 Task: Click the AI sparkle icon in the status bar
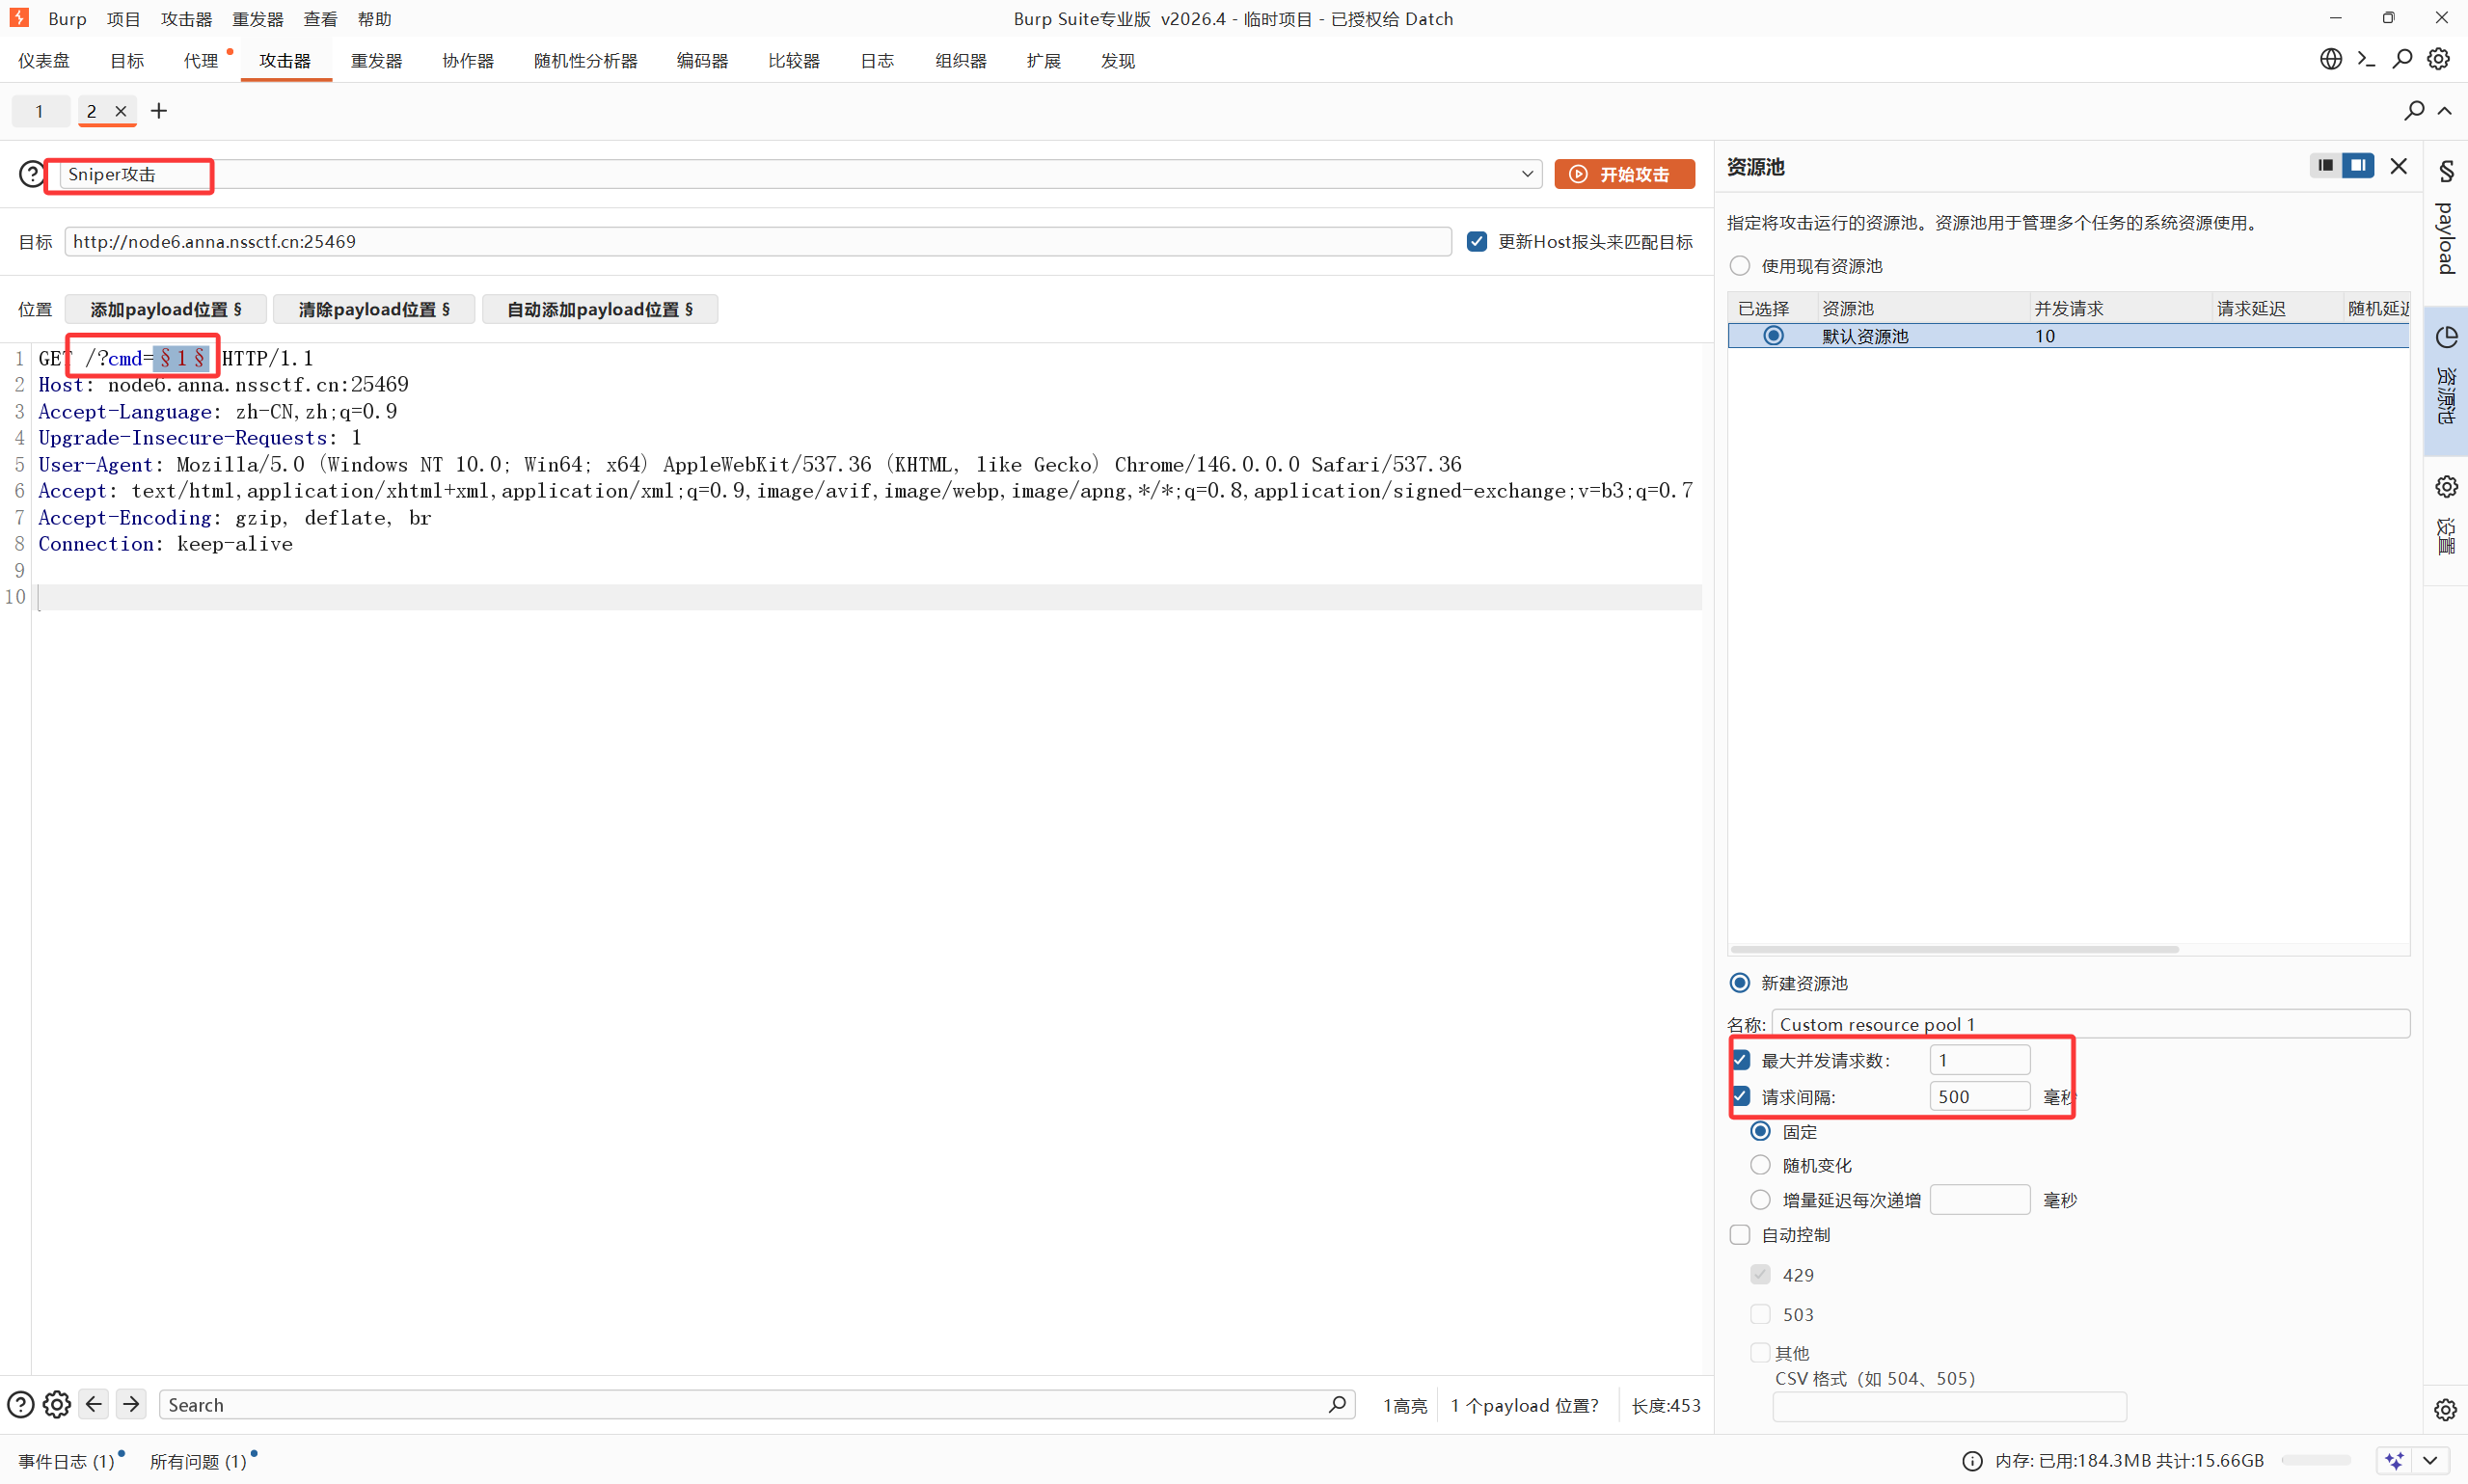tap(2395, 1461)
